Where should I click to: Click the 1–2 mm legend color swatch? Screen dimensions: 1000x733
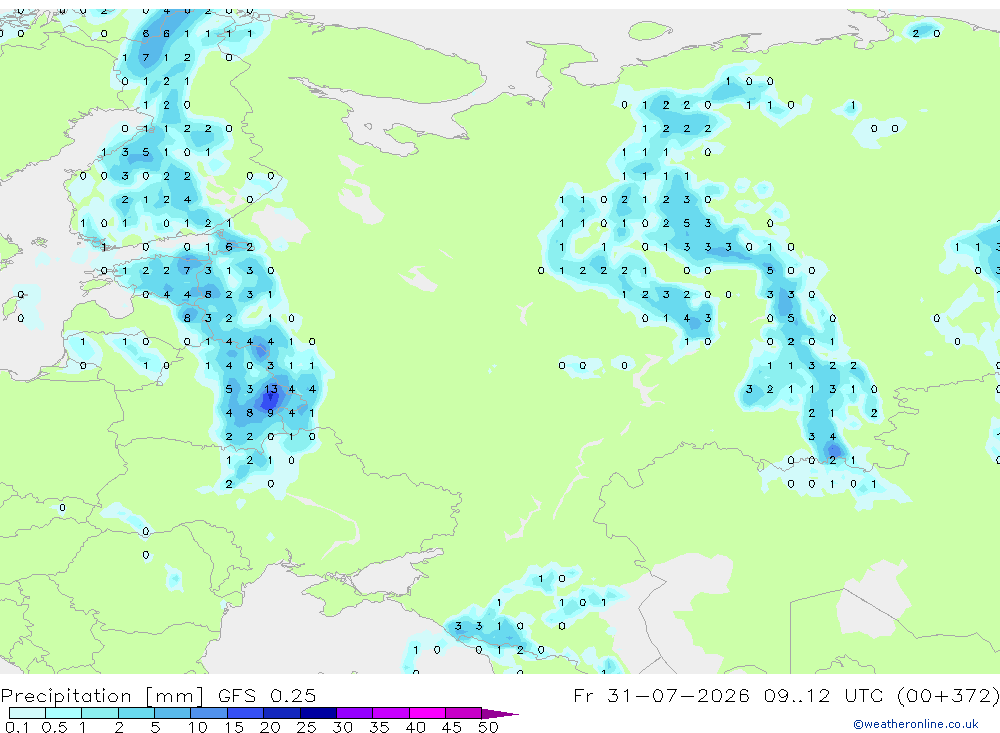[x=100, y=713]
